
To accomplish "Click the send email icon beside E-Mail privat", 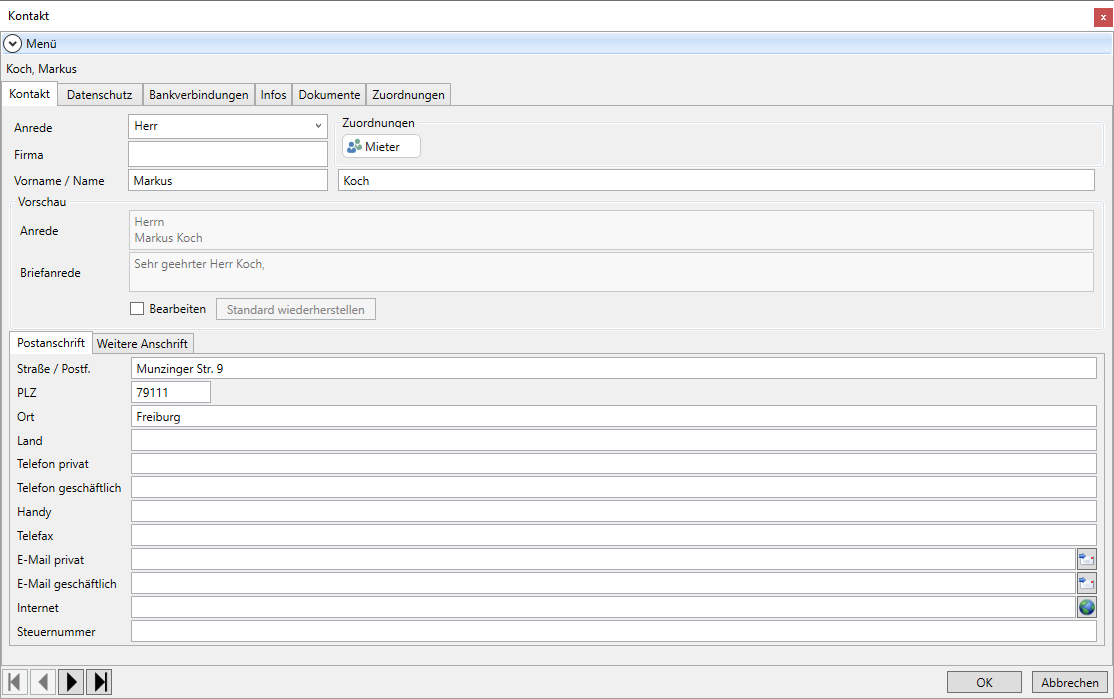I will tap(1086, 559).
